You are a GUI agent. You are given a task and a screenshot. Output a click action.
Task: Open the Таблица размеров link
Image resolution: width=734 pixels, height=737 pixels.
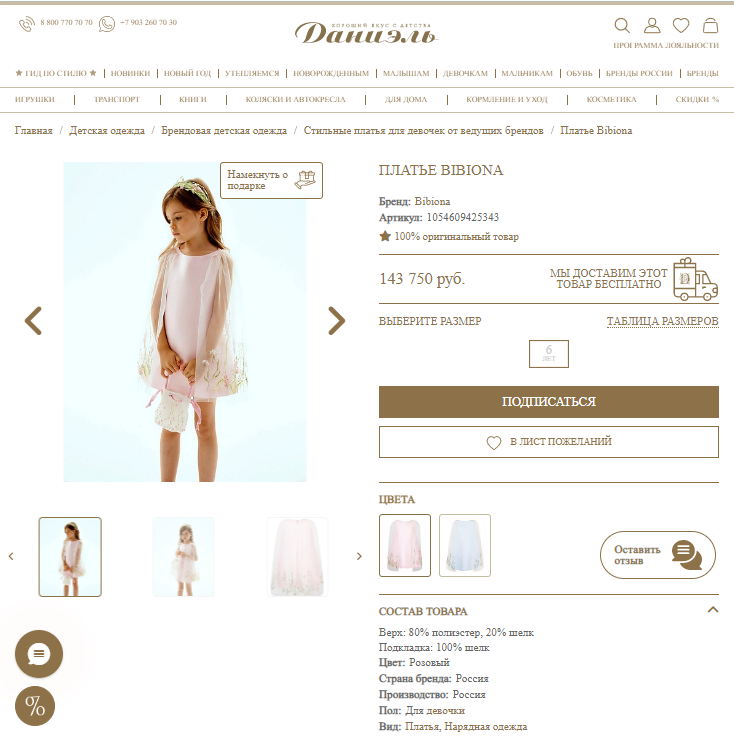[x=663, y=321]
